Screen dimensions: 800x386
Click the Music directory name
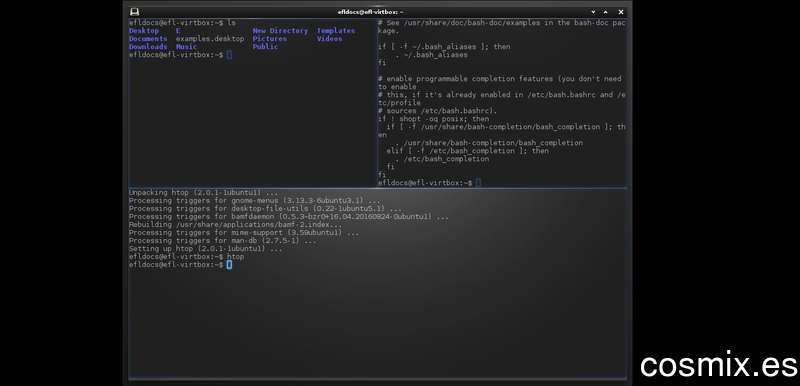[186, 46]
